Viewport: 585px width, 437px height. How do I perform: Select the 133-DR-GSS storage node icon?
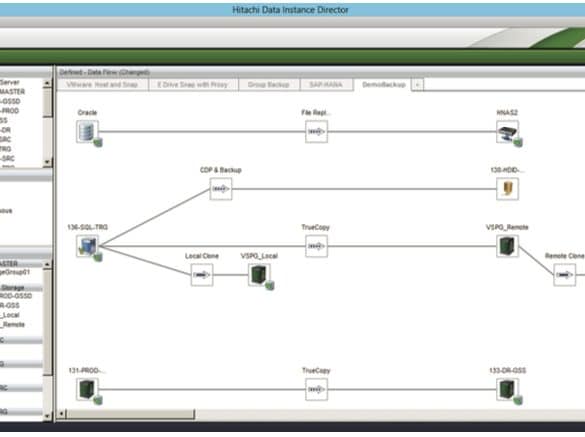pos(507,389)
